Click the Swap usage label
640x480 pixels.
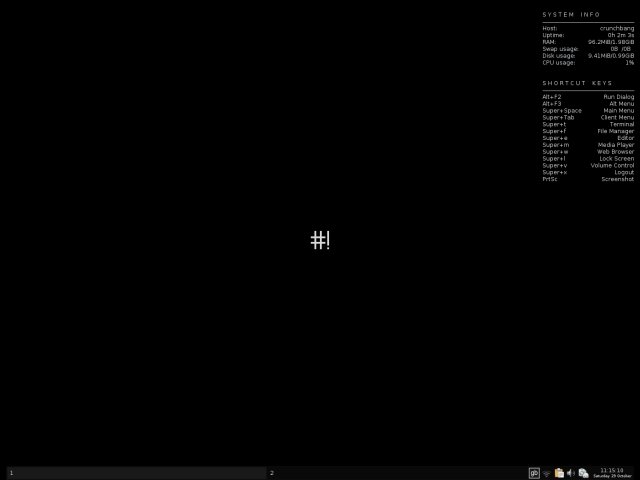[x=560, y=49]
